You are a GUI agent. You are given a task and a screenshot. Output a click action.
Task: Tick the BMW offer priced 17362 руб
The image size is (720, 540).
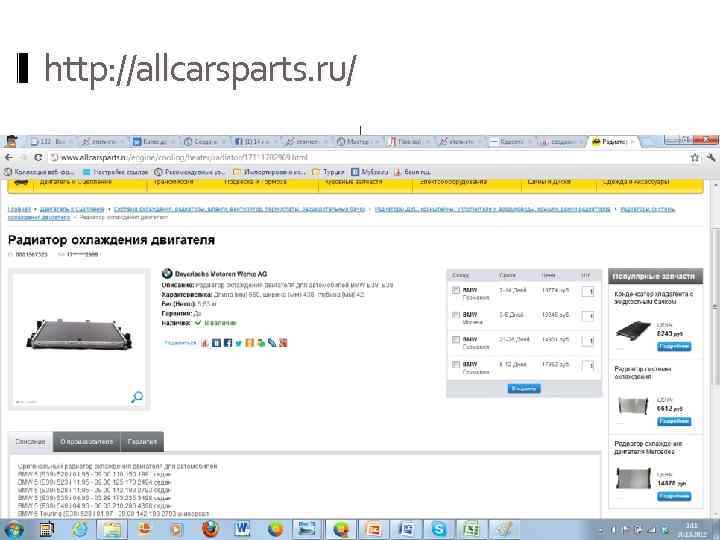456,365
